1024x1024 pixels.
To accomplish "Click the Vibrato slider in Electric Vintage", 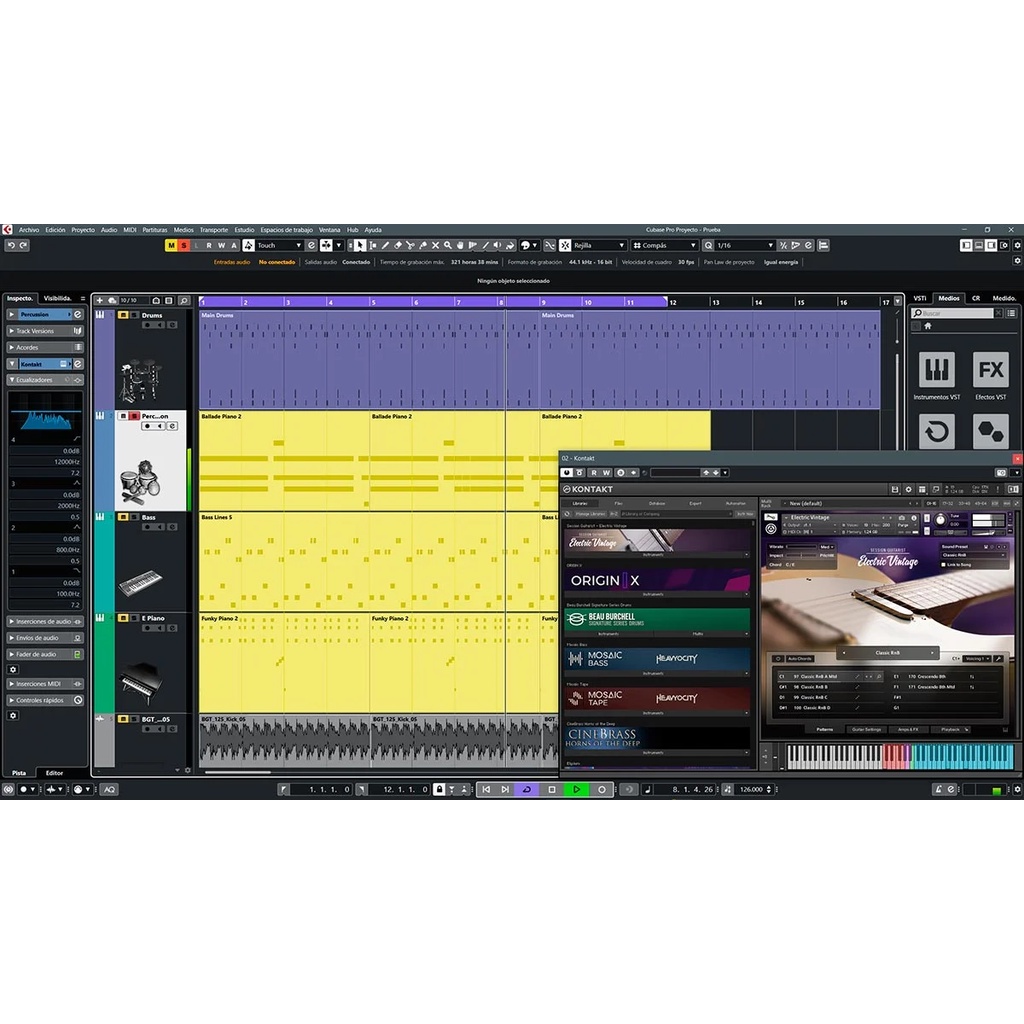I will (801, 547).
